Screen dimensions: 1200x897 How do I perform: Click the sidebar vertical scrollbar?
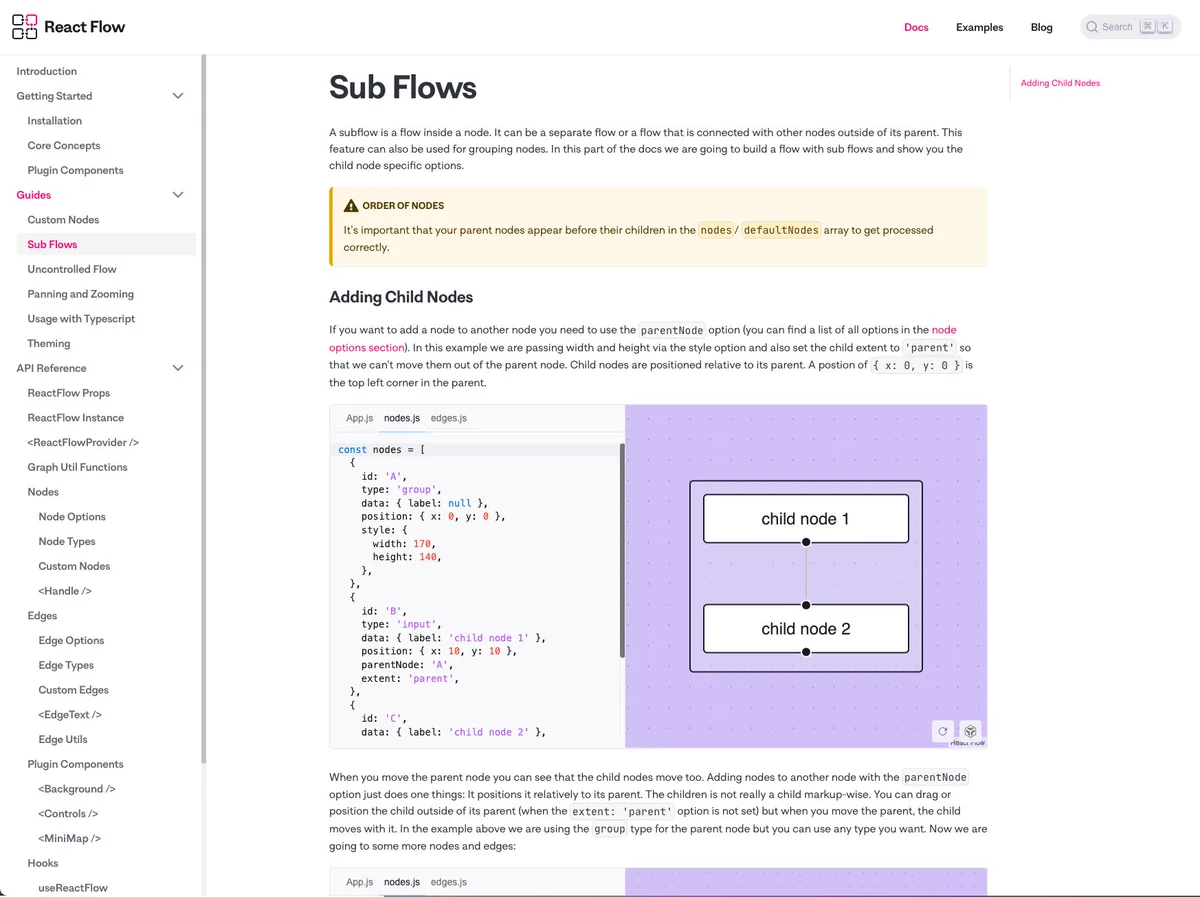pos(203,408)
